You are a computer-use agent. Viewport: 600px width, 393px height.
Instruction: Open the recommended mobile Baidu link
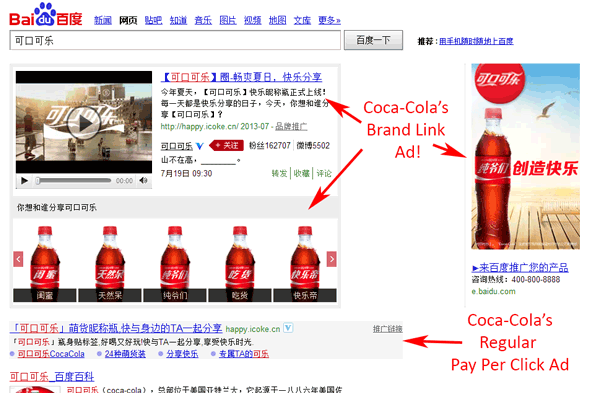pos(476,41)
